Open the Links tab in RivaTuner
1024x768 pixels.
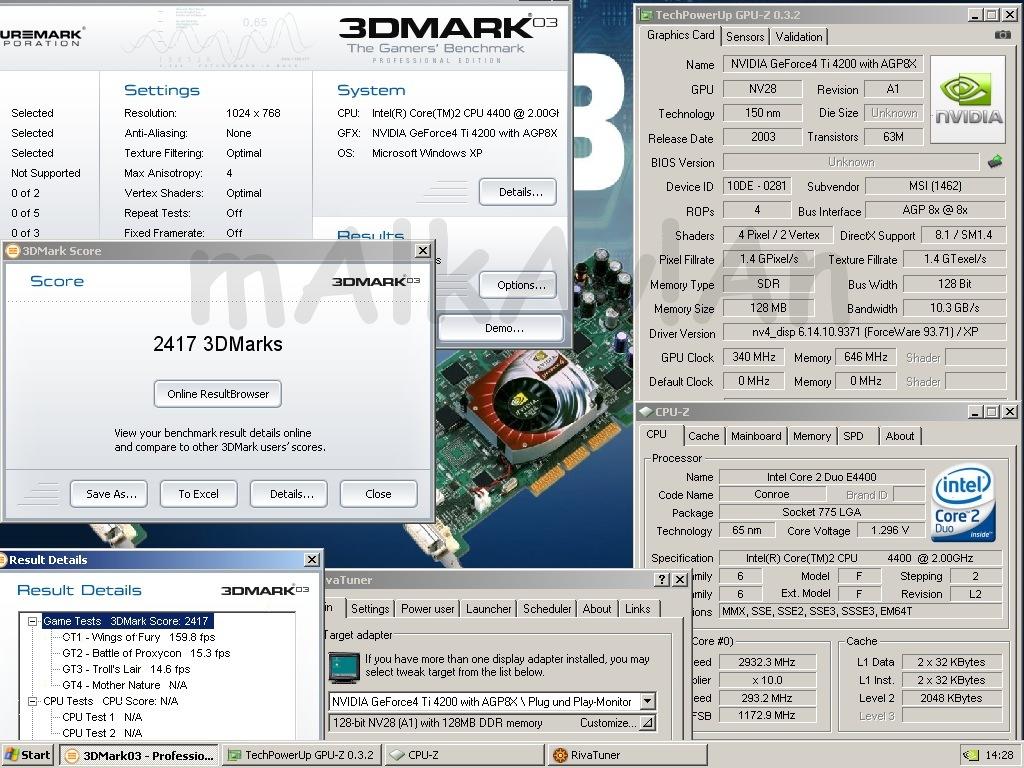[637, 609]
